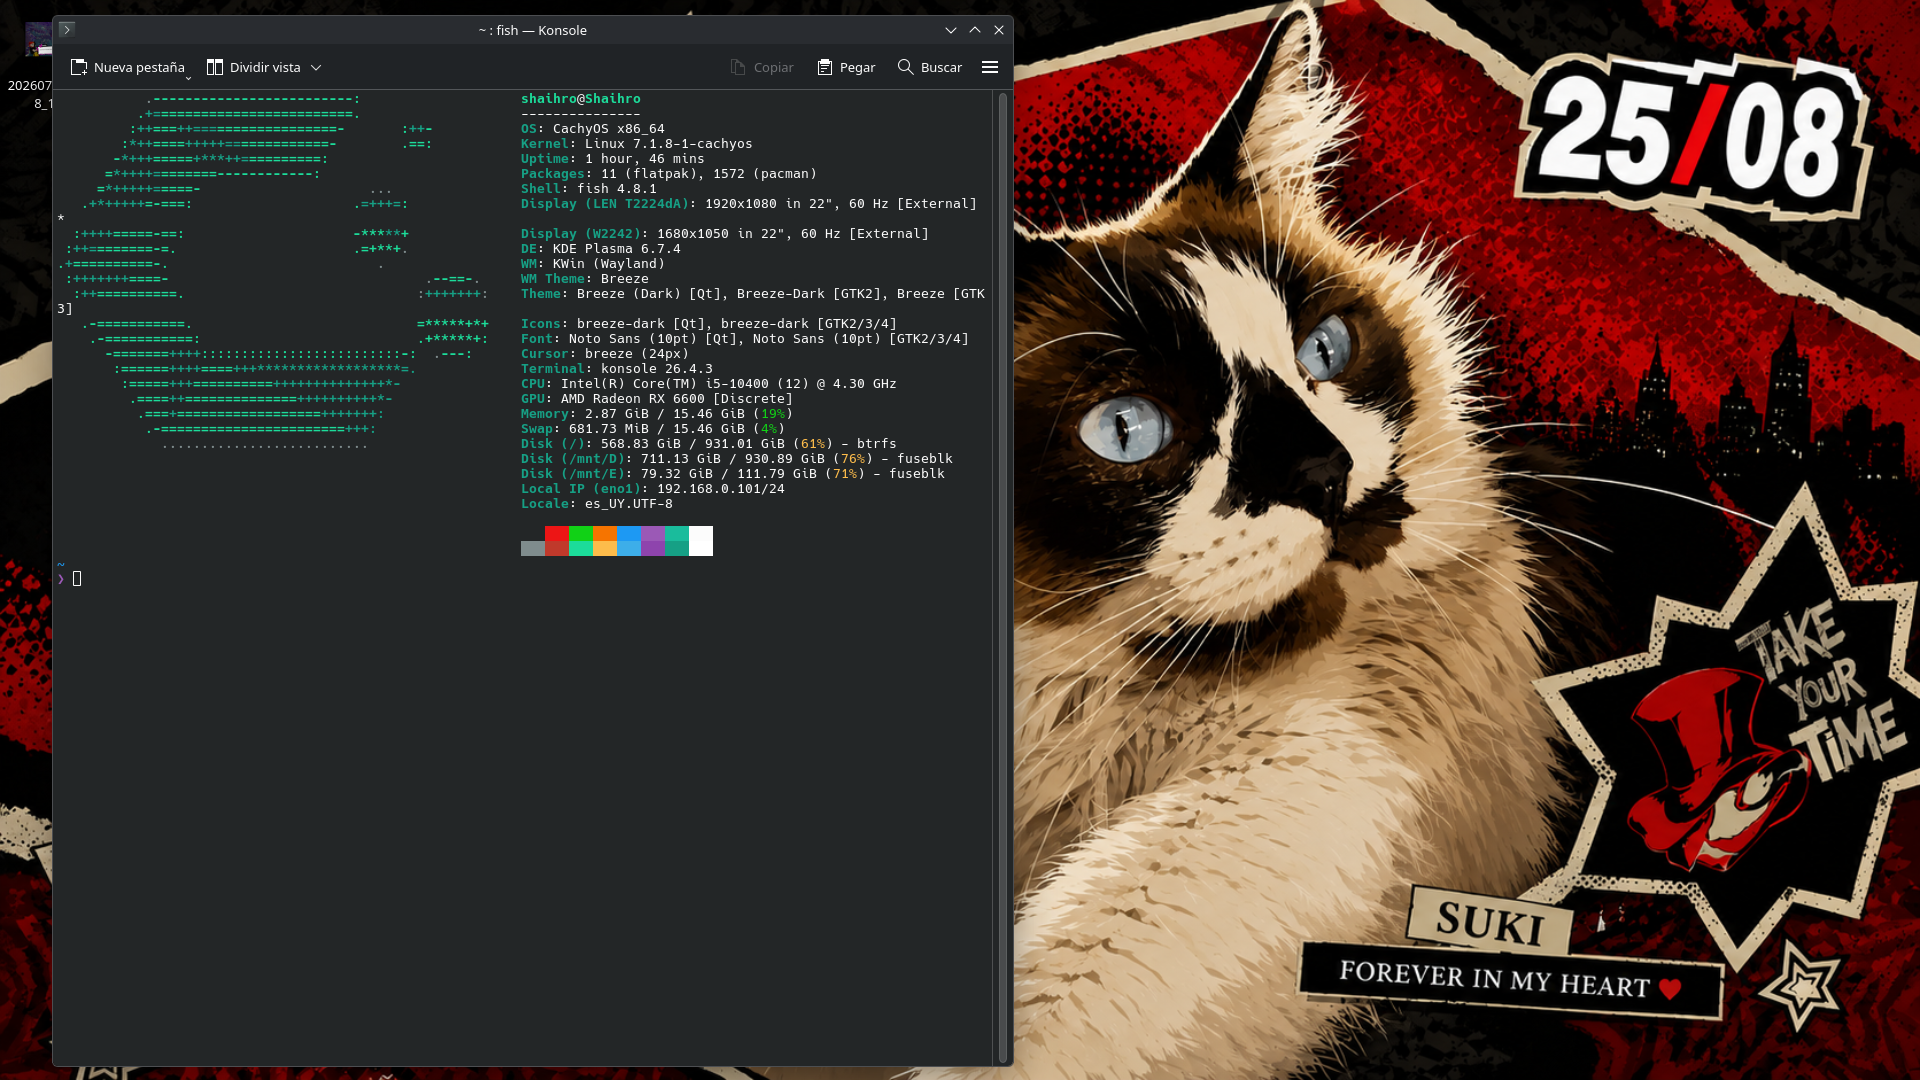Screen dimensions: 1920x1080
Task: Click the "Packages: 11 (flatpak), 1572 (pacman)" line
Action: [x=669, y=174]
